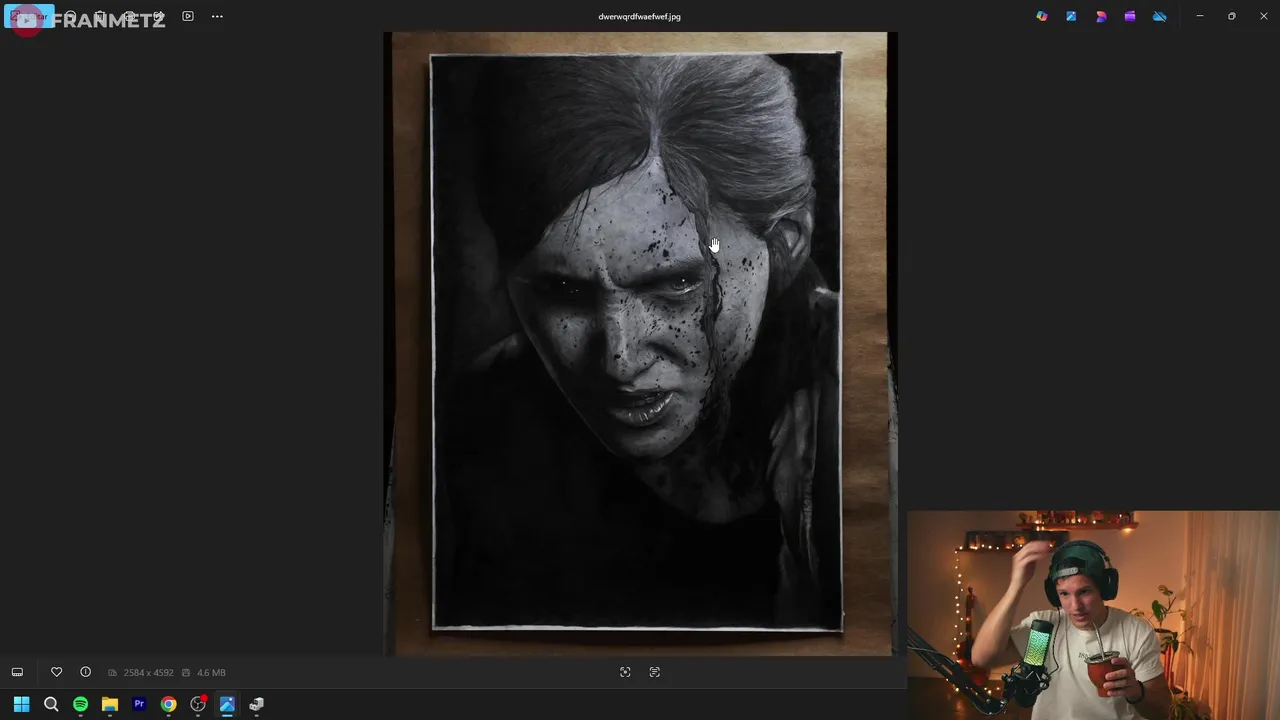Show file info panel via the info icon
Viewport: 1280px width, 720px height.
(85, 672)
